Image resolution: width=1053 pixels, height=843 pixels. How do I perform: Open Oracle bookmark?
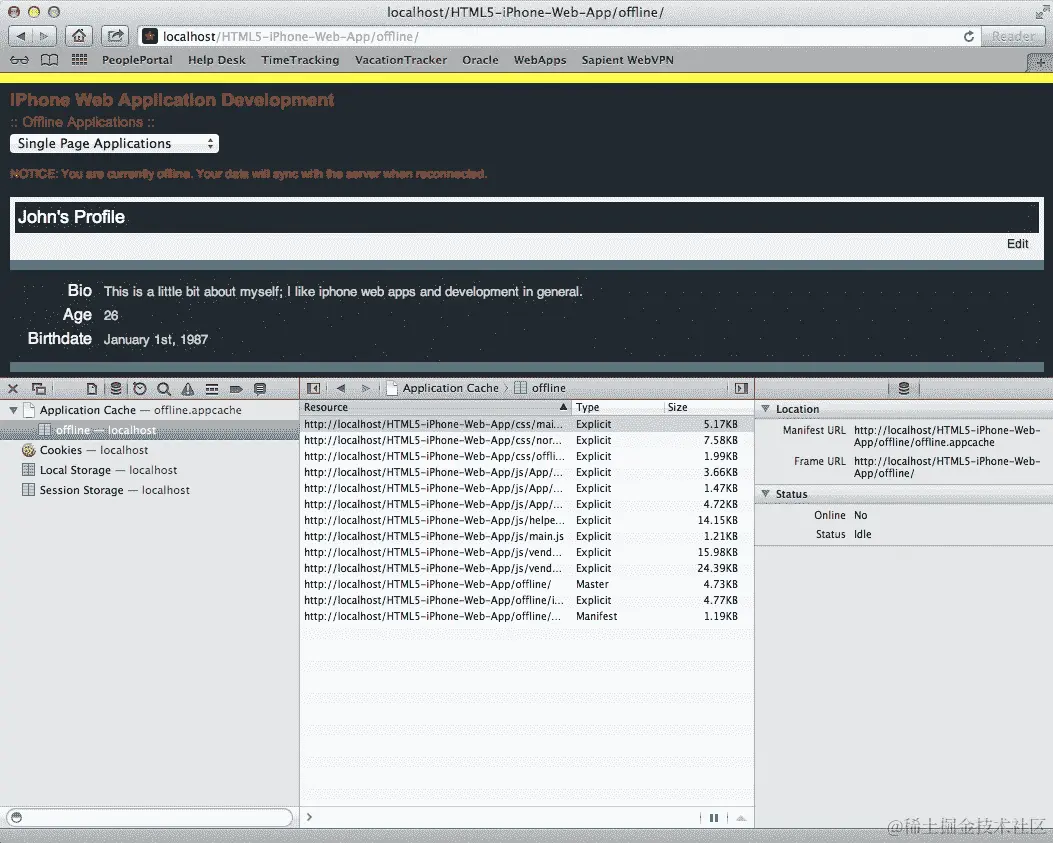(x=480, y=60)
